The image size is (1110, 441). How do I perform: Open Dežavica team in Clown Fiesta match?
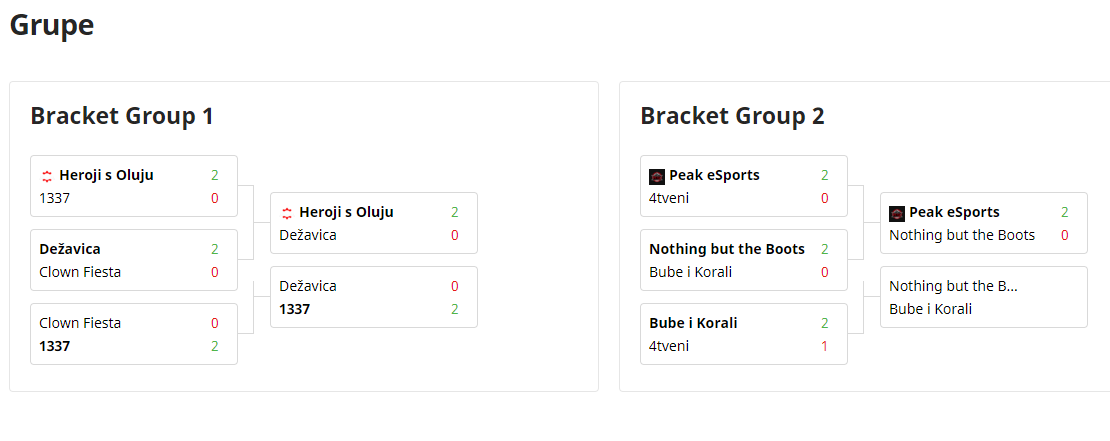(x=70, y=249)
